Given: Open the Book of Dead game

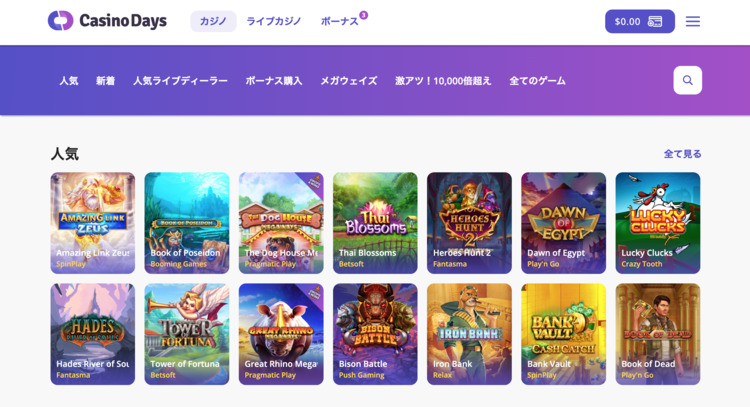Looking at the screenshot, I should coord(658,334).
